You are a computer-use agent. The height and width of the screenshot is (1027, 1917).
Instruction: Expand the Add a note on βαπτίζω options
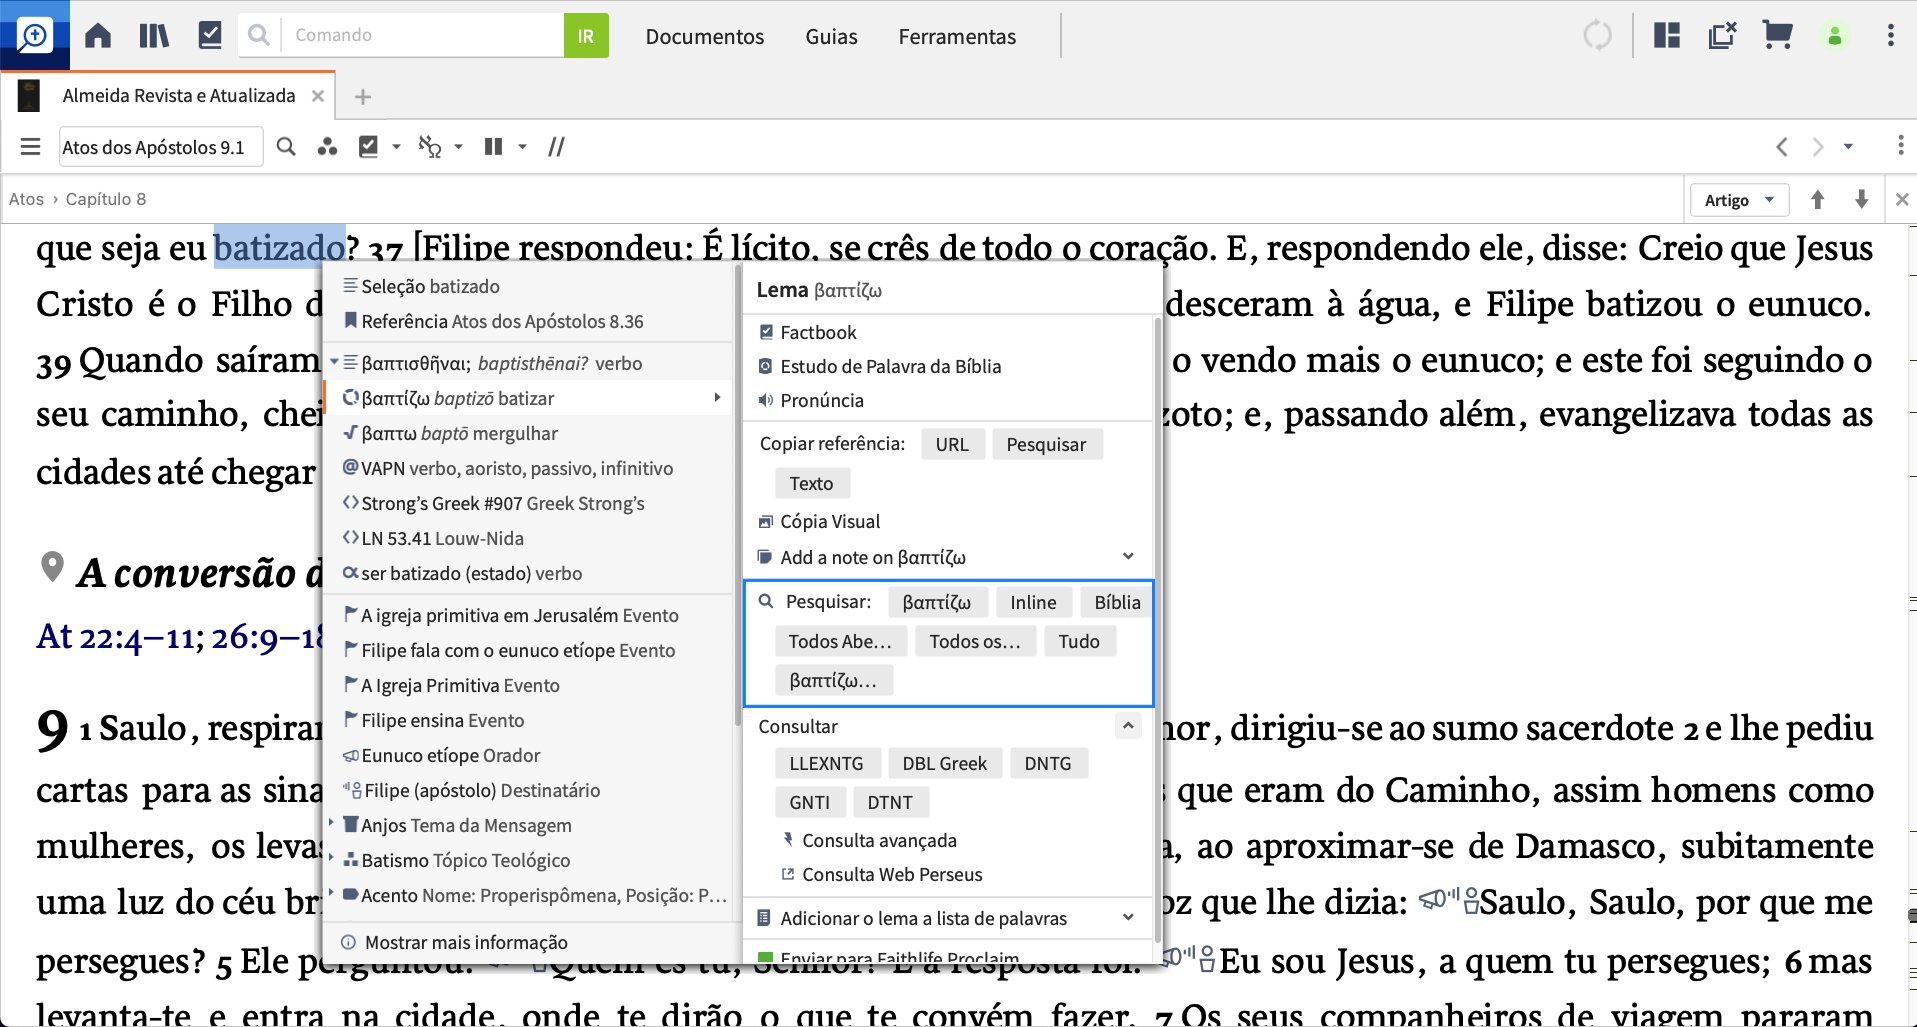coord(1128,556)
